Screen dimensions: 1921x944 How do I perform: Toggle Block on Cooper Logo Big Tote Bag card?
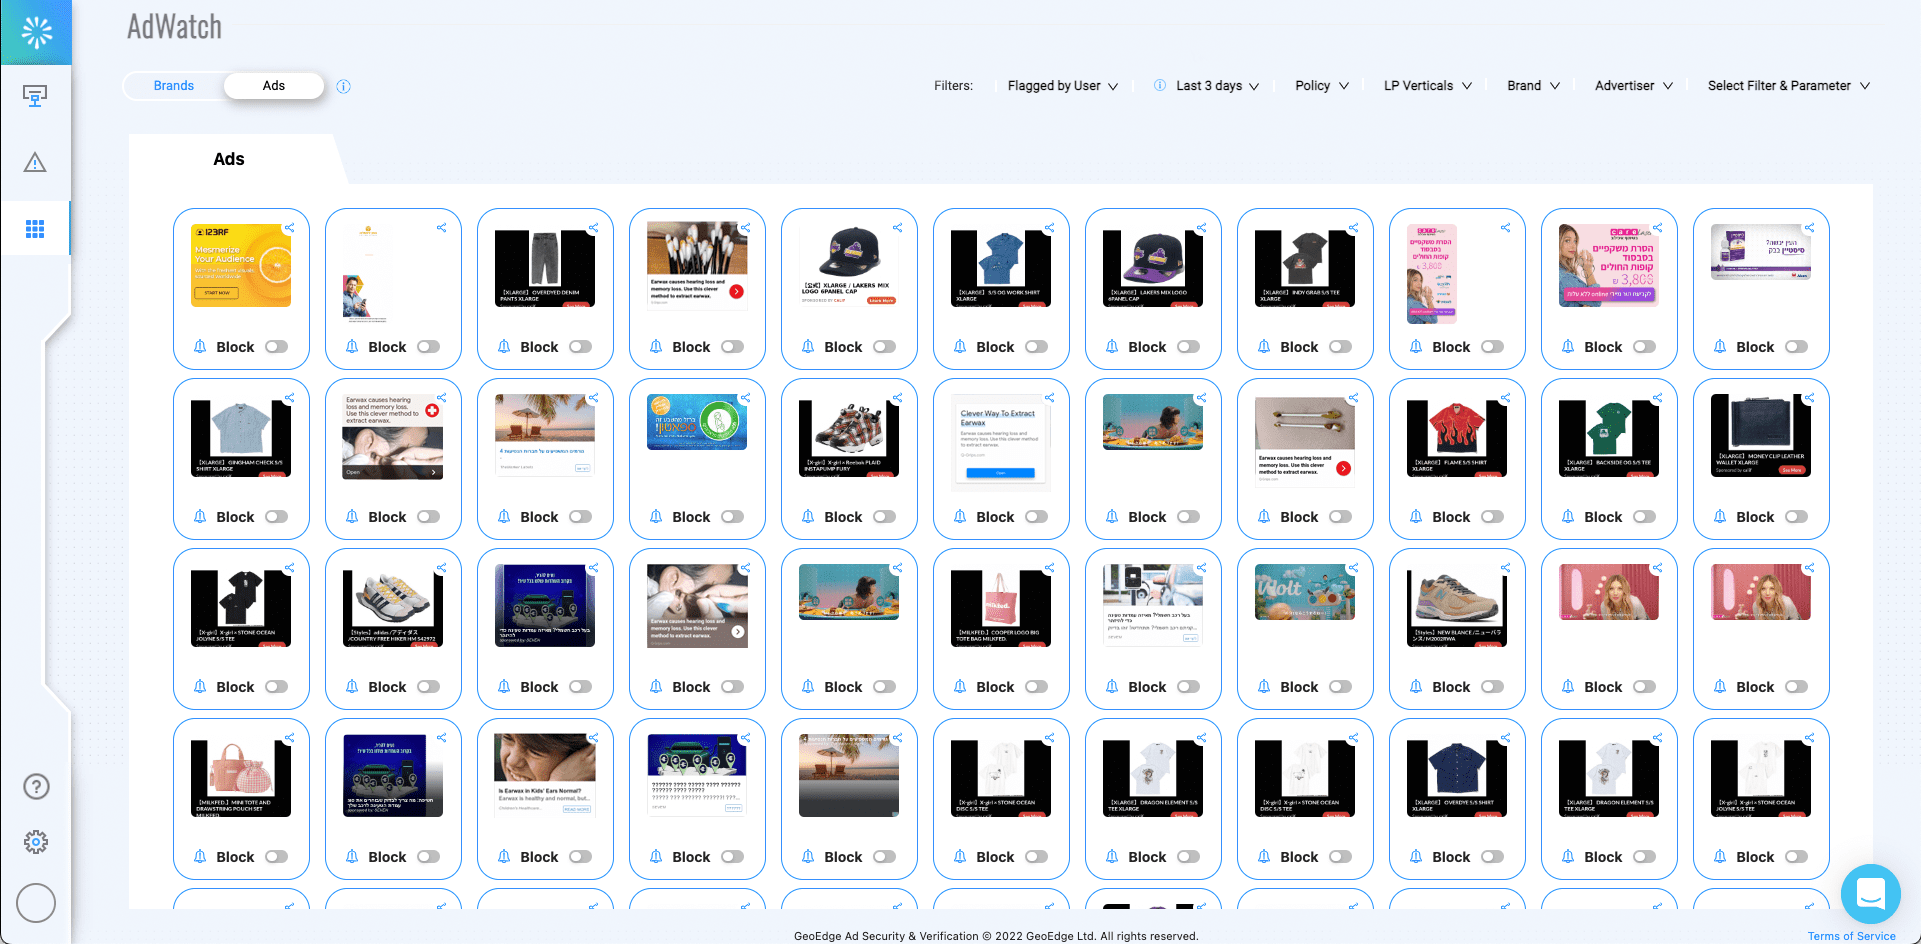click(x=1037, y=687)
